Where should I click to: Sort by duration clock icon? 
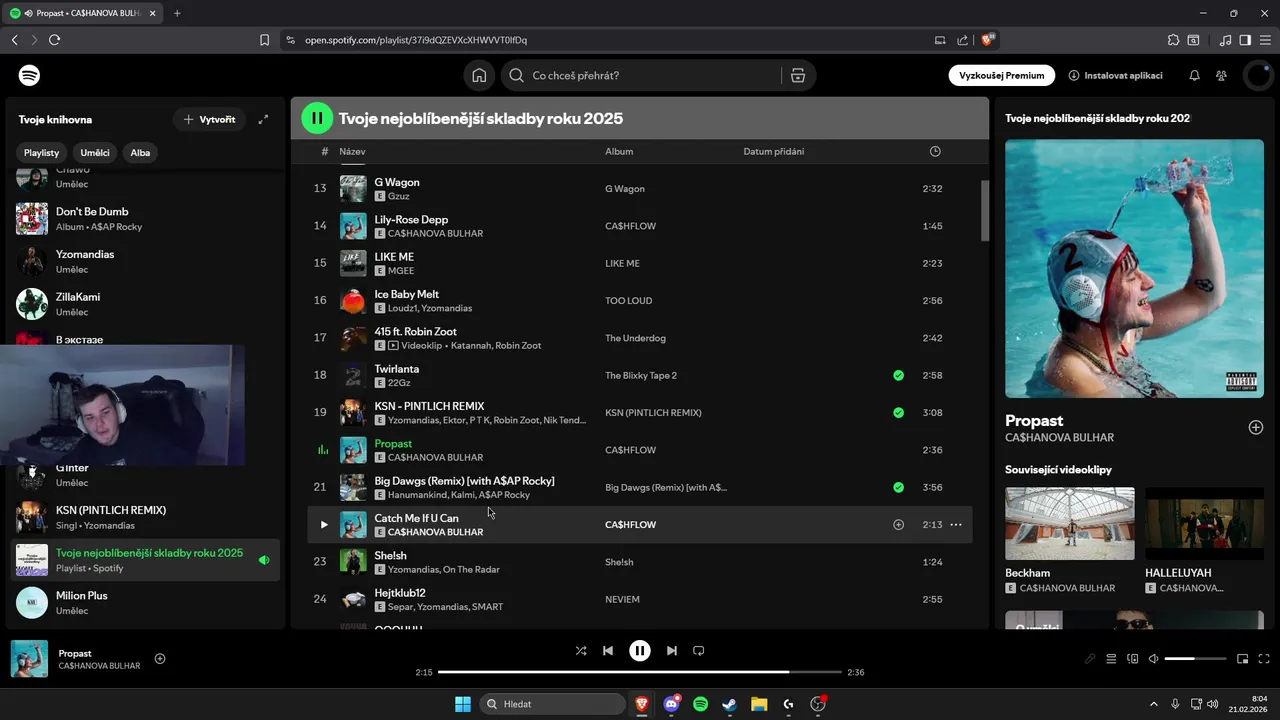tap(935, 151)
